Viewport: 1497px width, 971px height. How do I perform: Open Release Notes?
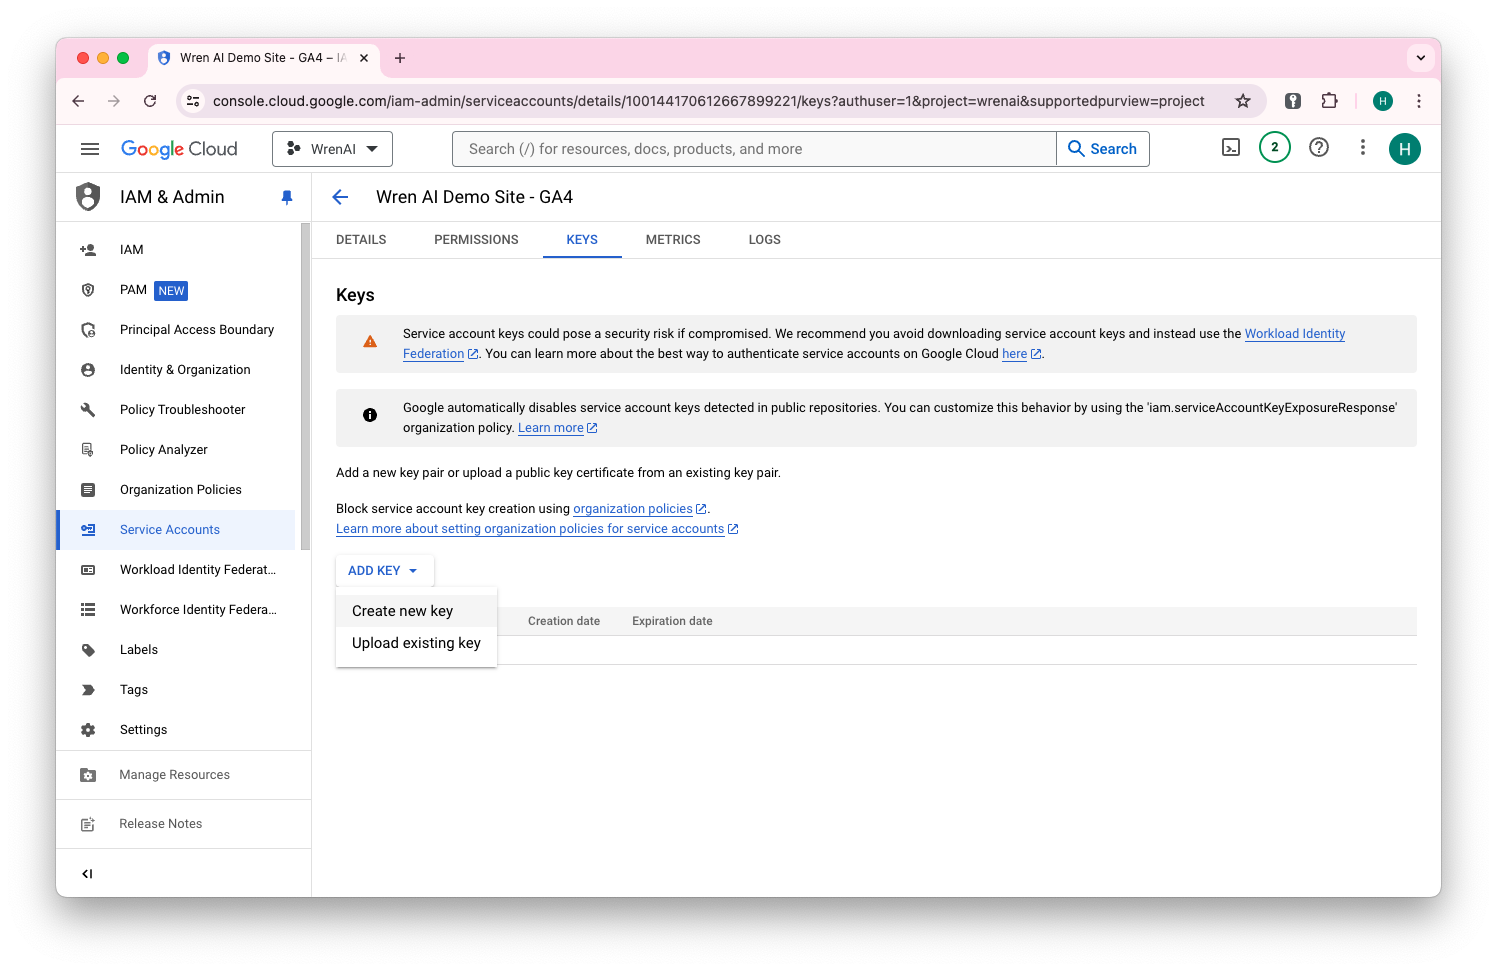coord(183,824)
